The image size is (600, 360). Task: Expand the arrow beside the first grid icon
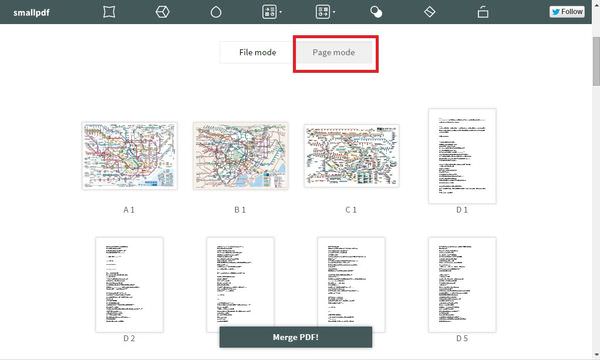point(280,12)
